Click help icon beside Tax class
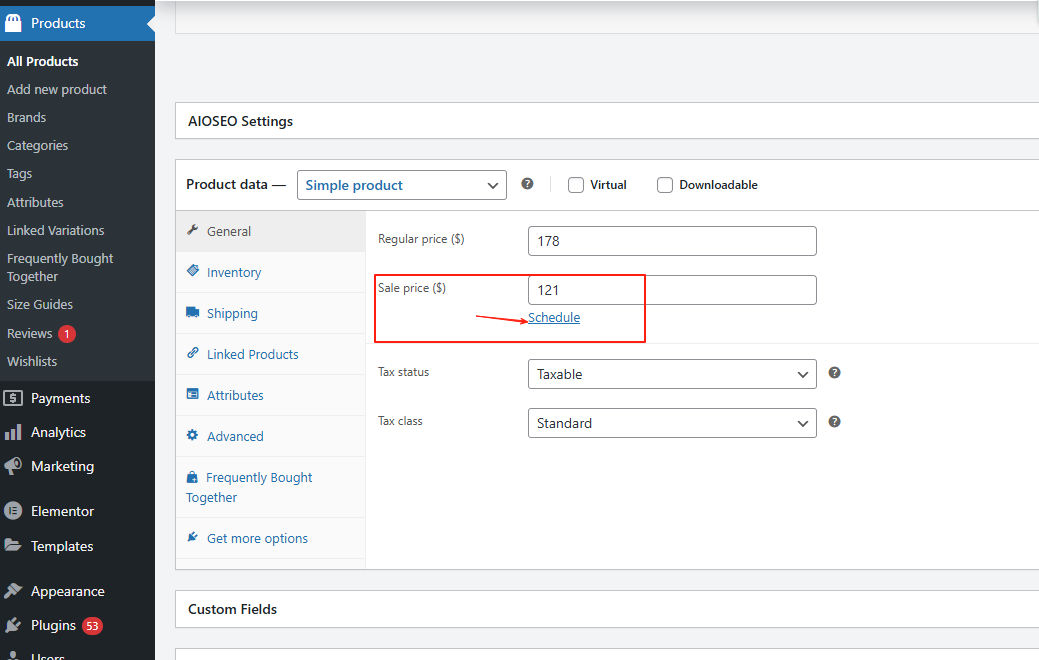The image size is (1039, 660). [x=834, y=422]
